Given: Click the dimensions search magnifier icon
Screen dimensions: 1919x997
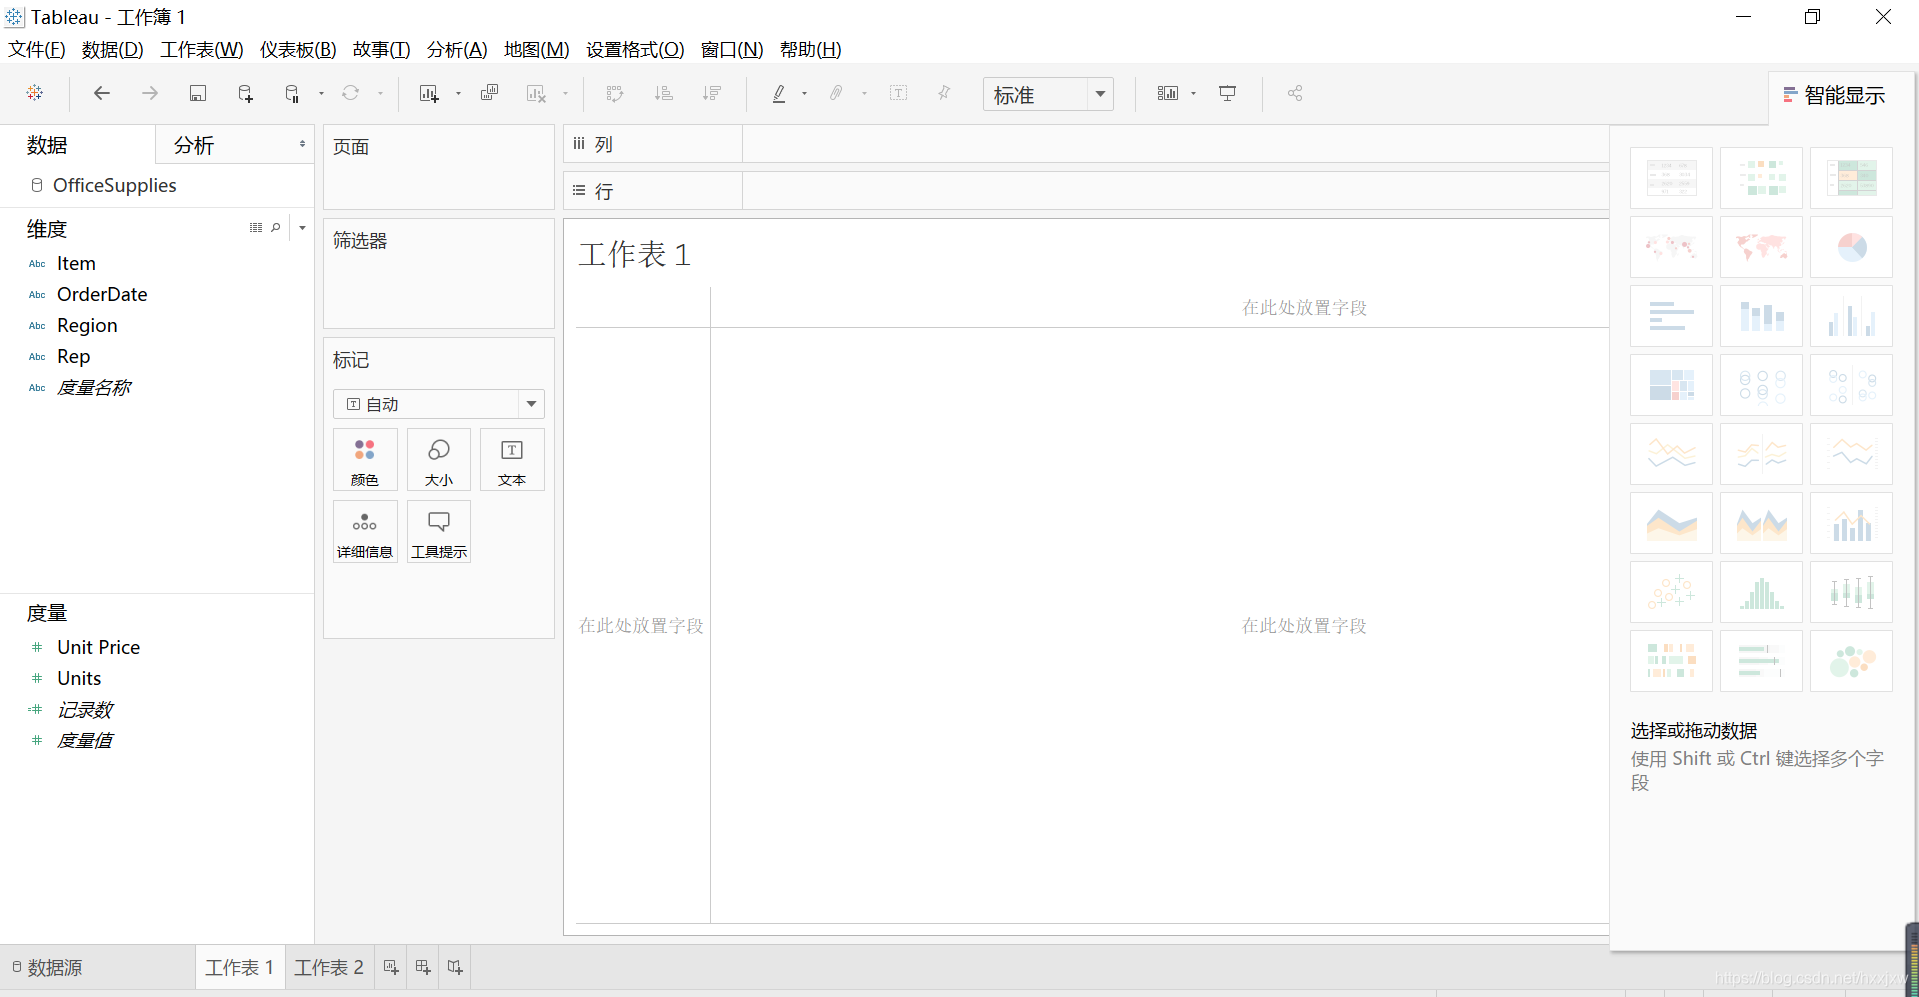Looking at the screenshot, I should [x=276, y=228].
